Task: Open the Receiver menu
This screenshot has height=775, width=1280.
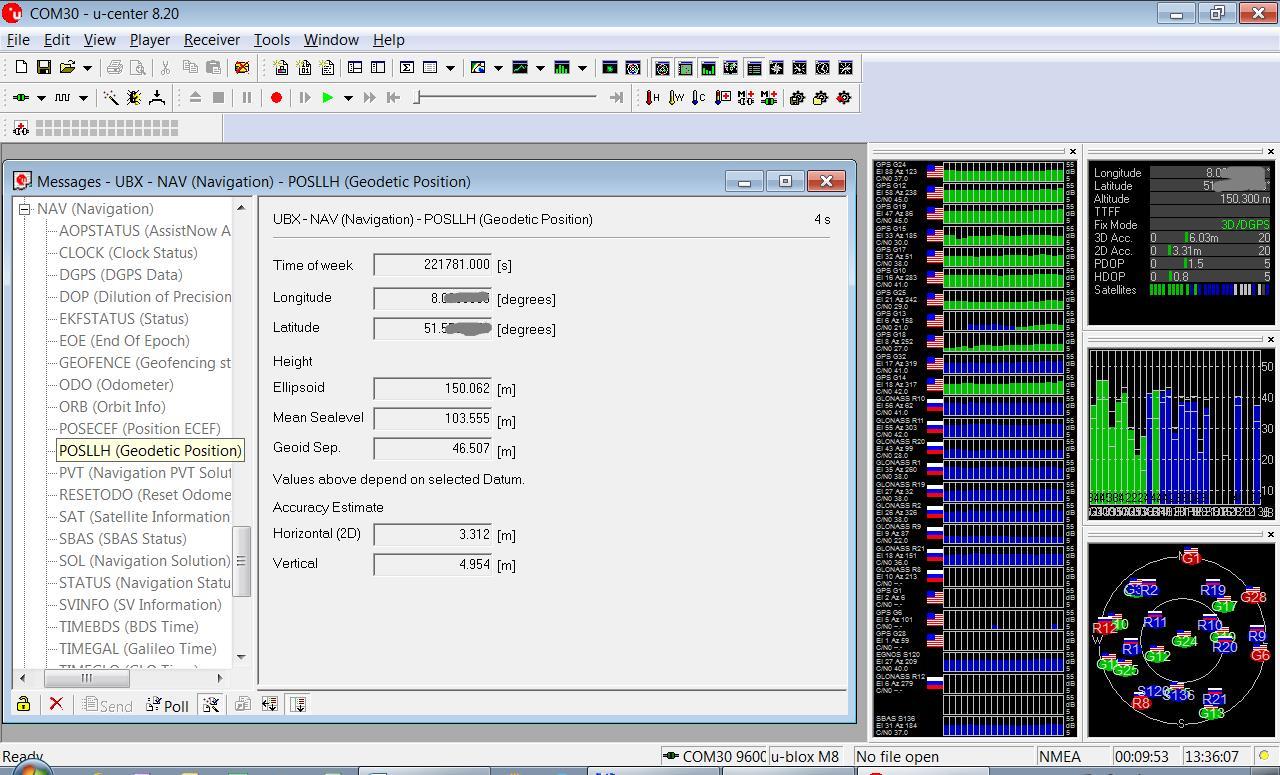Action: [211, 40]
